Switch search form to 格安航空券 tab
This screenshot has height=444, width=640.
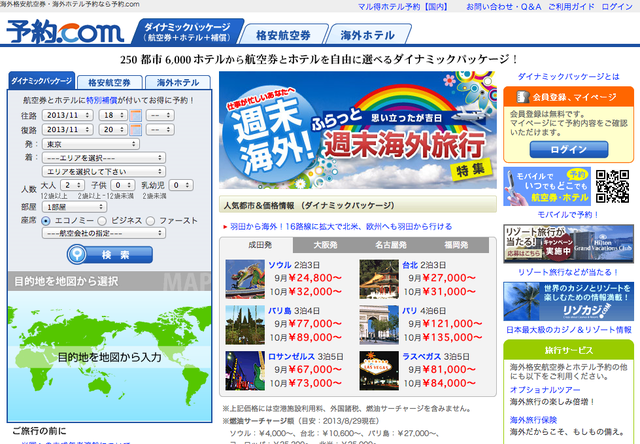pos(109,82)
